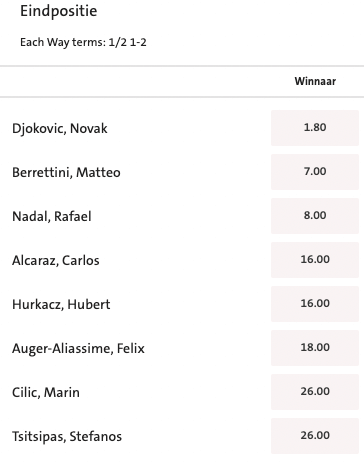Screen dimensions: 364x464
Task: Click the Berrettini, Matteo player name
Action: (x=66, y=172)
